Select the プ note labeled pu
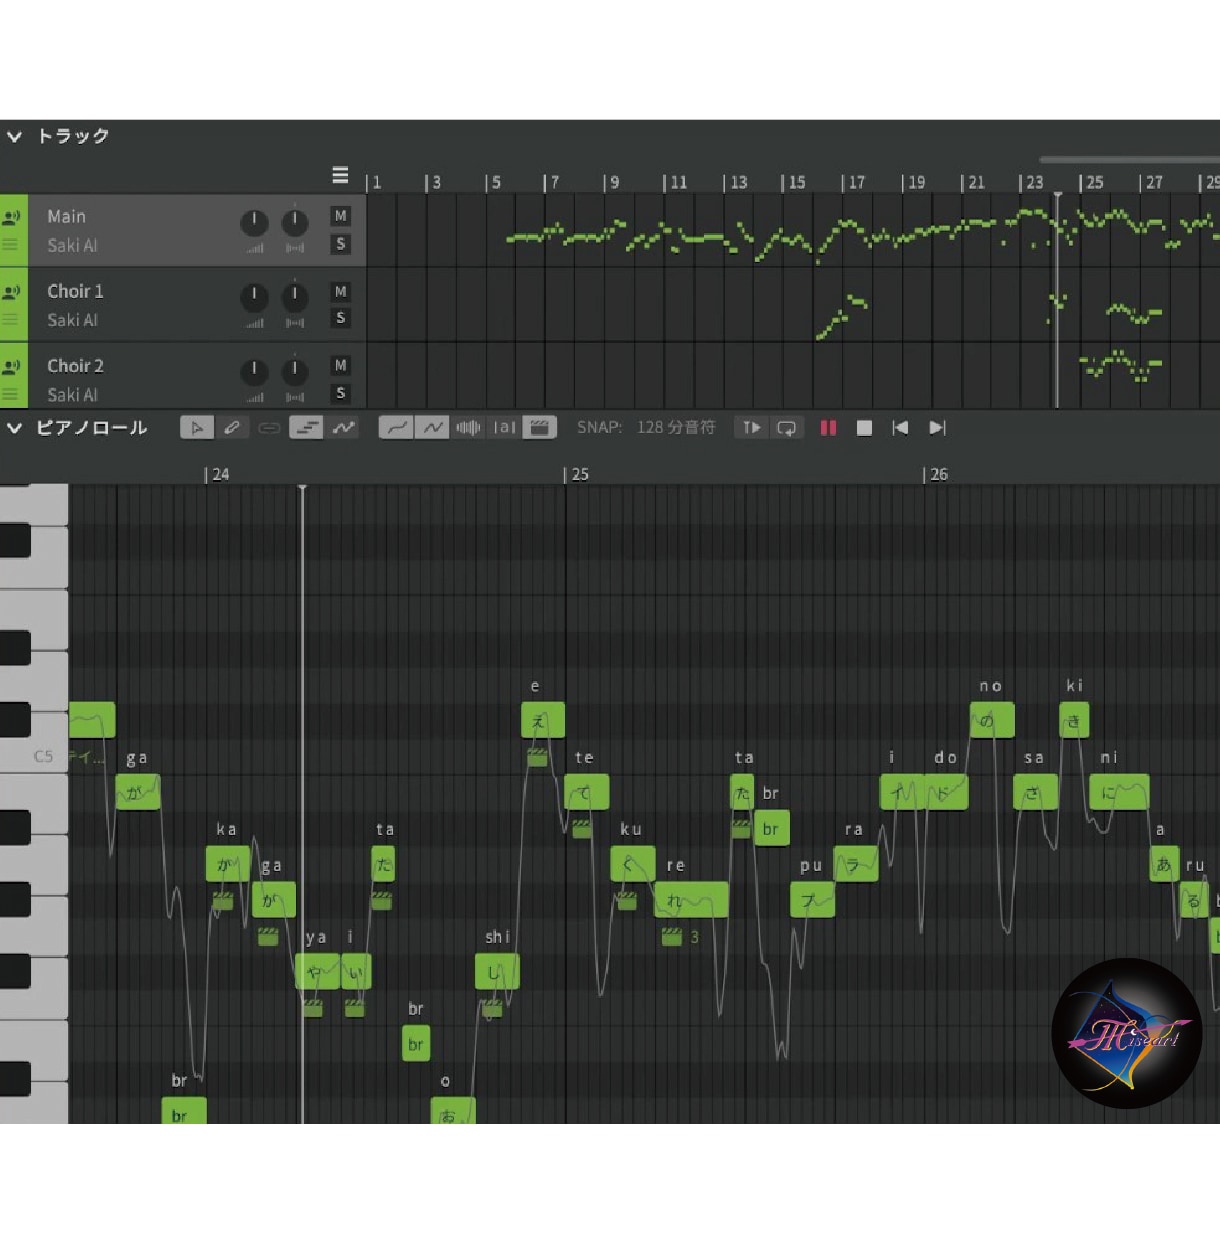The image size is (1220, 1240). [813, 900]
